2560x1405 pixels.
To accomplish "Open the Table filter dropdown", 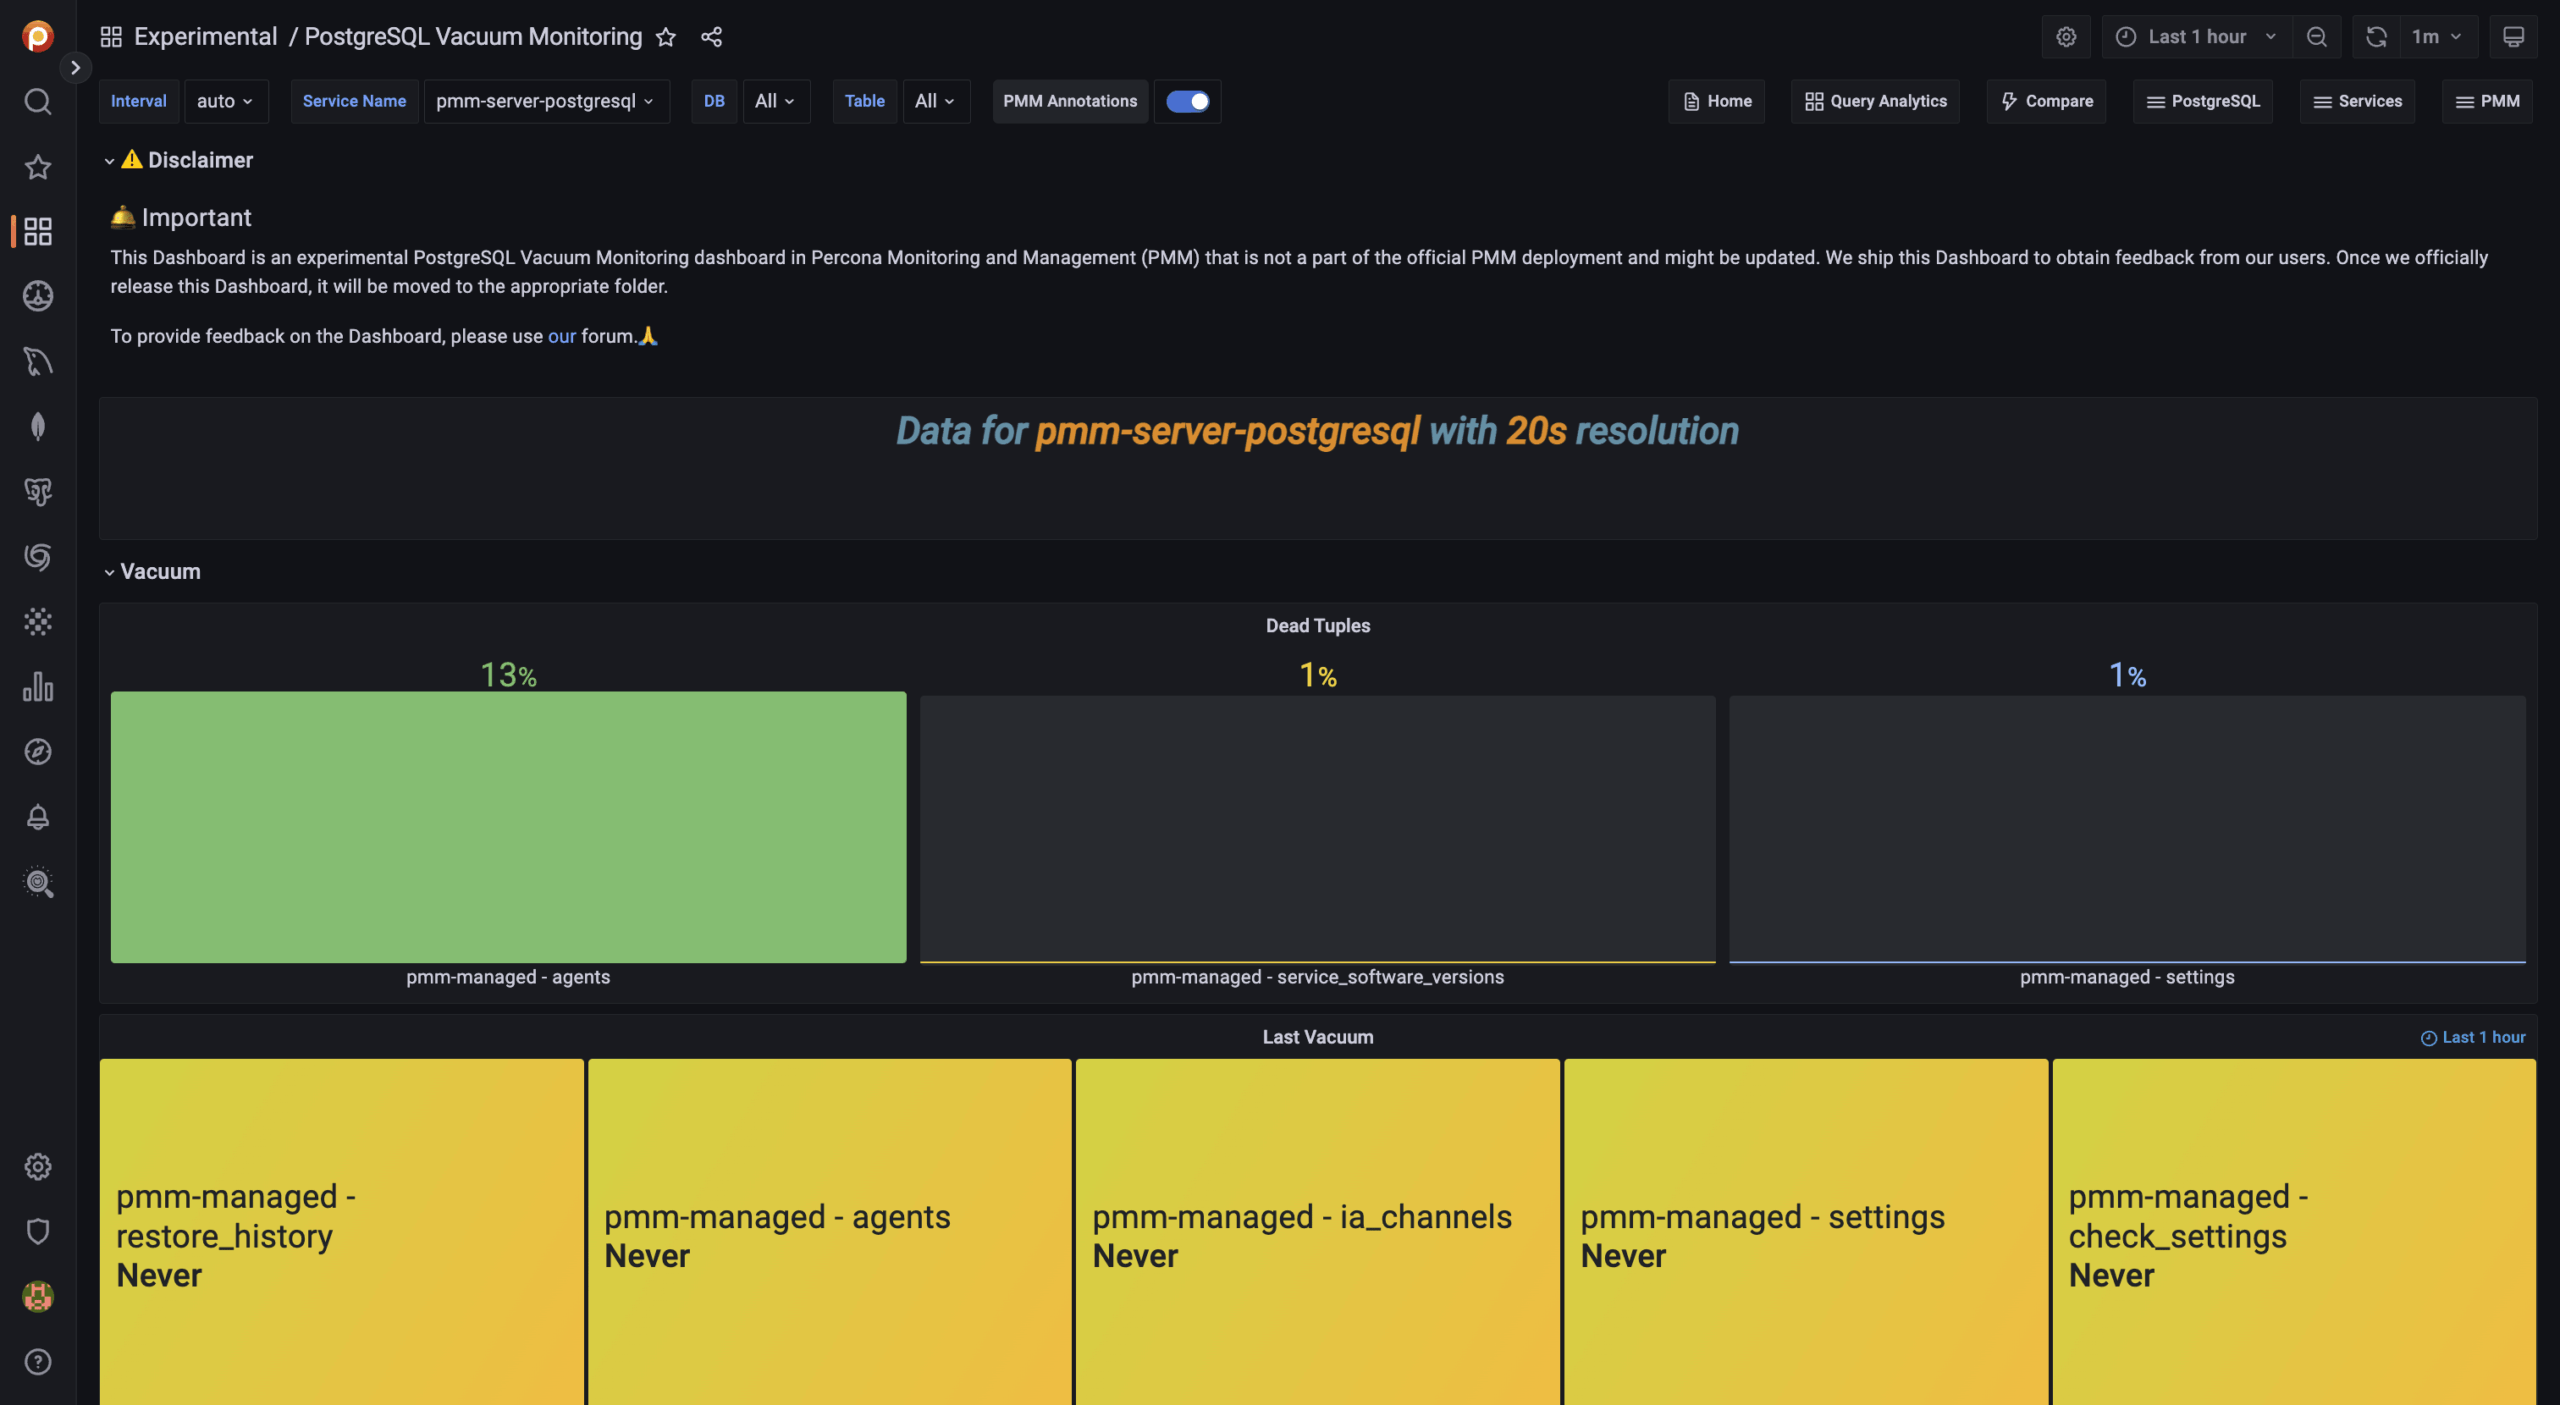I will click(934, 101).
